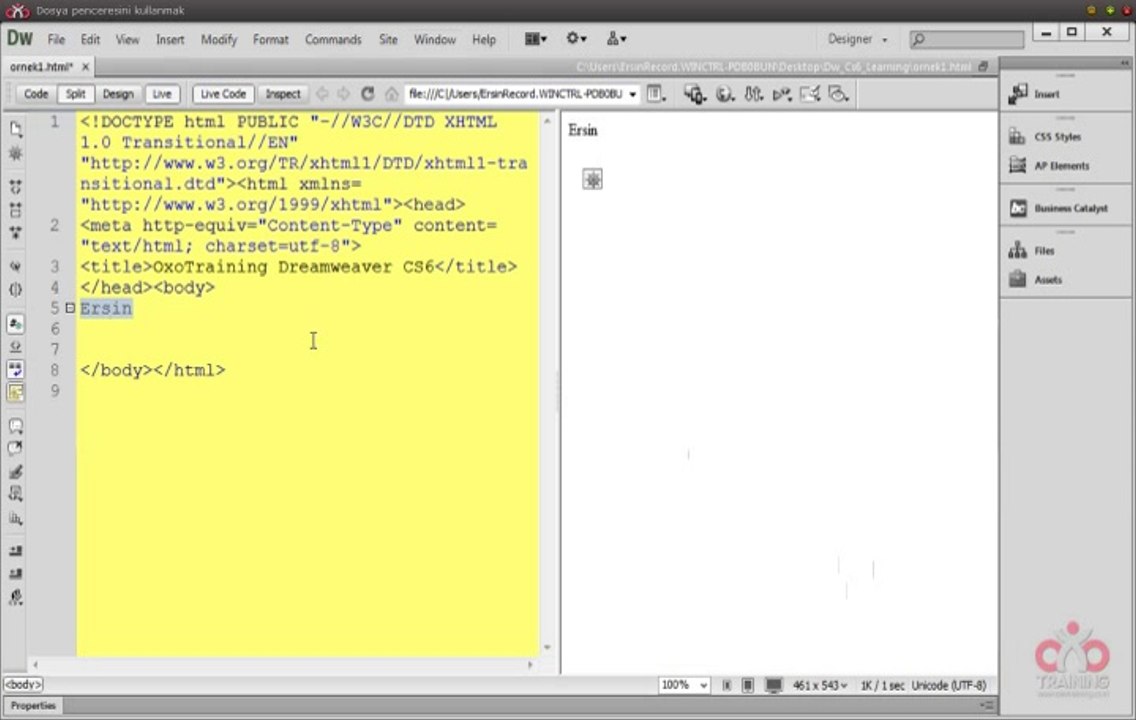Show the Code Navigator from coding toolbar
Image resolution: width=1136 pixels, height=720 pixels.
[x=15, y=154]
